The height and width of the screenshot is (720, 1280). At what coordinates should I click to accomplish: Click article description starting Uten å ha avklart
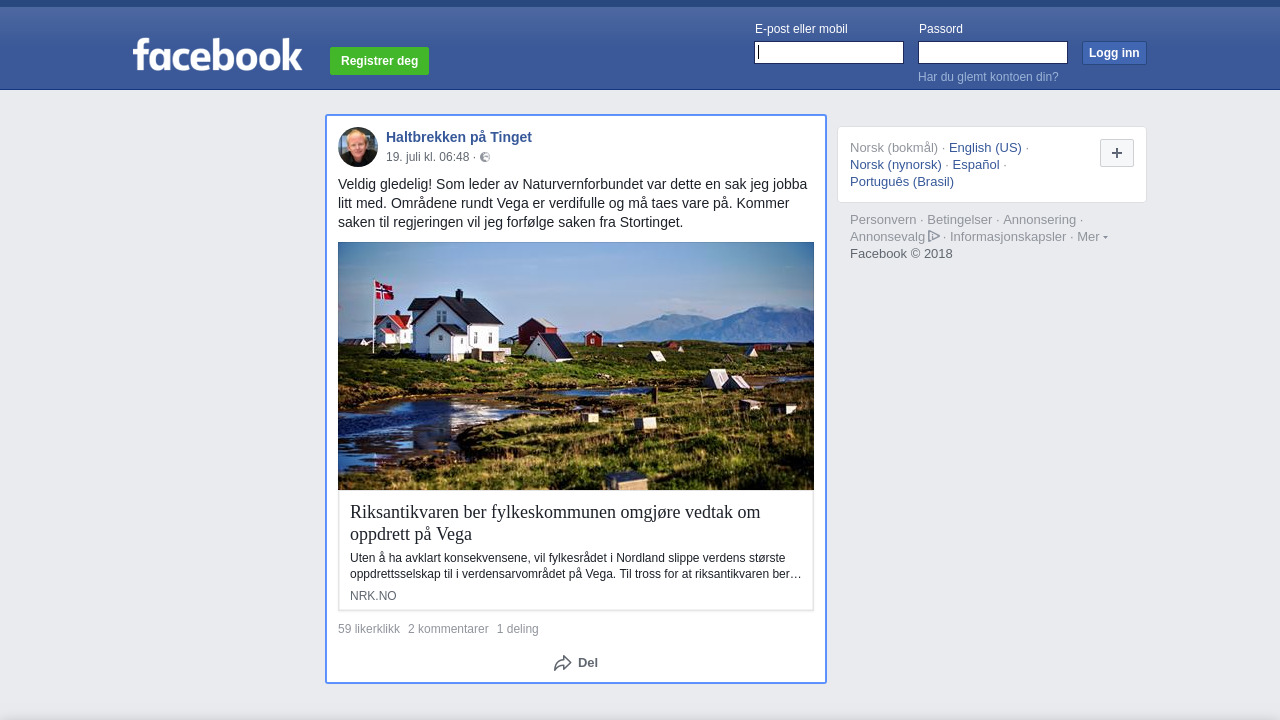(576, 566)
